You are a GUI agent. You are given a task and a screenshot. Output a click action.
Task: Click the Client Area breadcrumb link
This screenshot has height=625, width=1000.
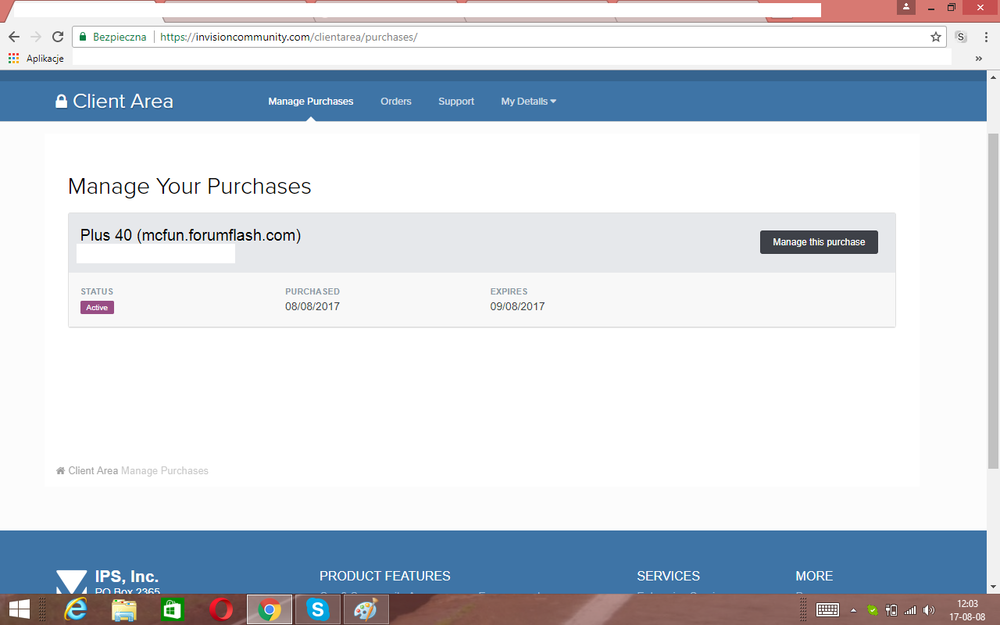[93, 470]
